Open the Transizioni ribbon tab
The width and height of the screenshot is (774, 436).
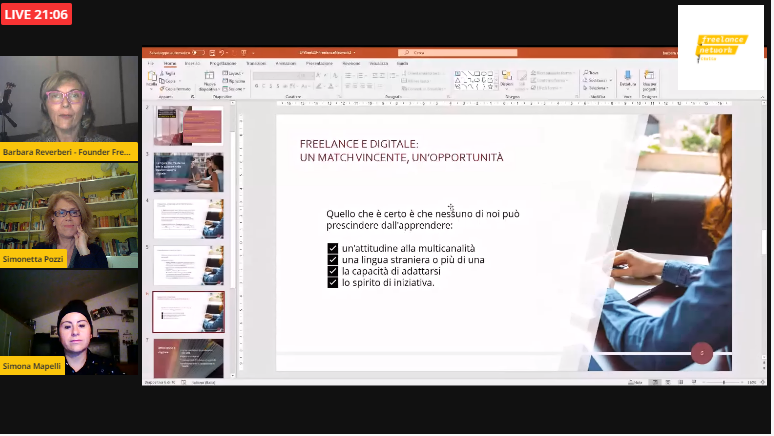click(256, 64)
